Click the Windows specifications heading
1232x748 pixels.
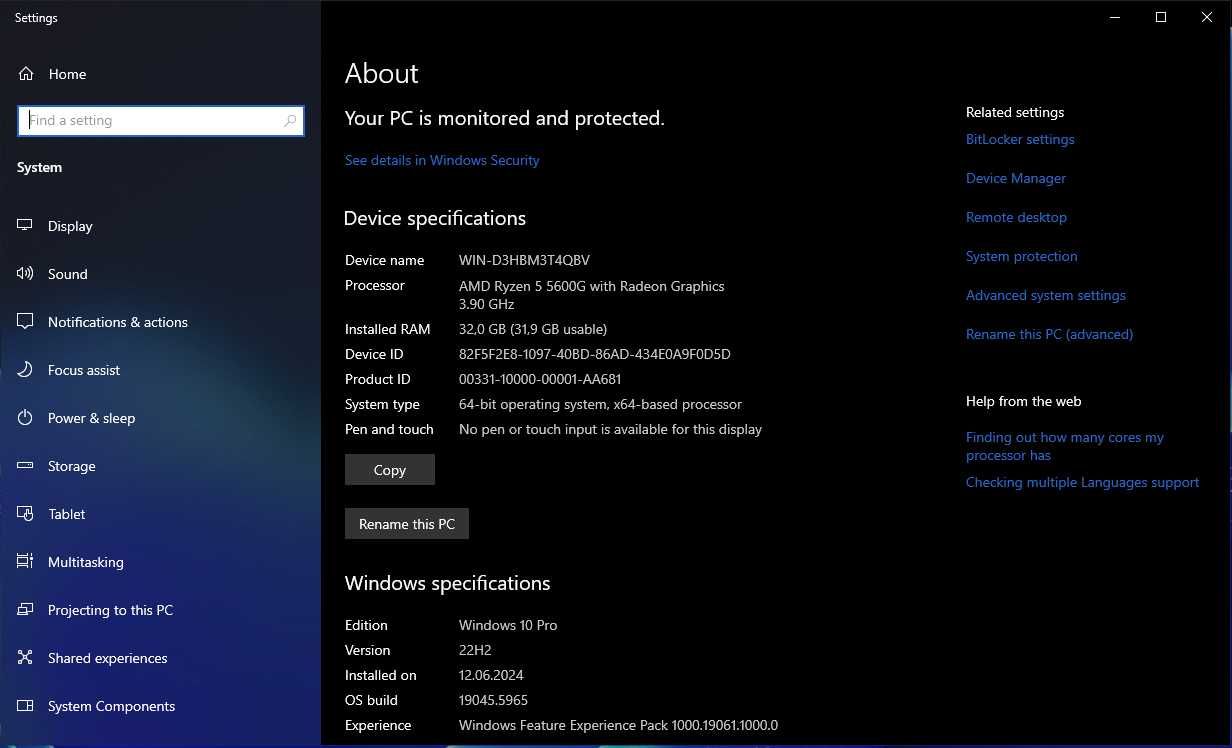pos(448,583)
